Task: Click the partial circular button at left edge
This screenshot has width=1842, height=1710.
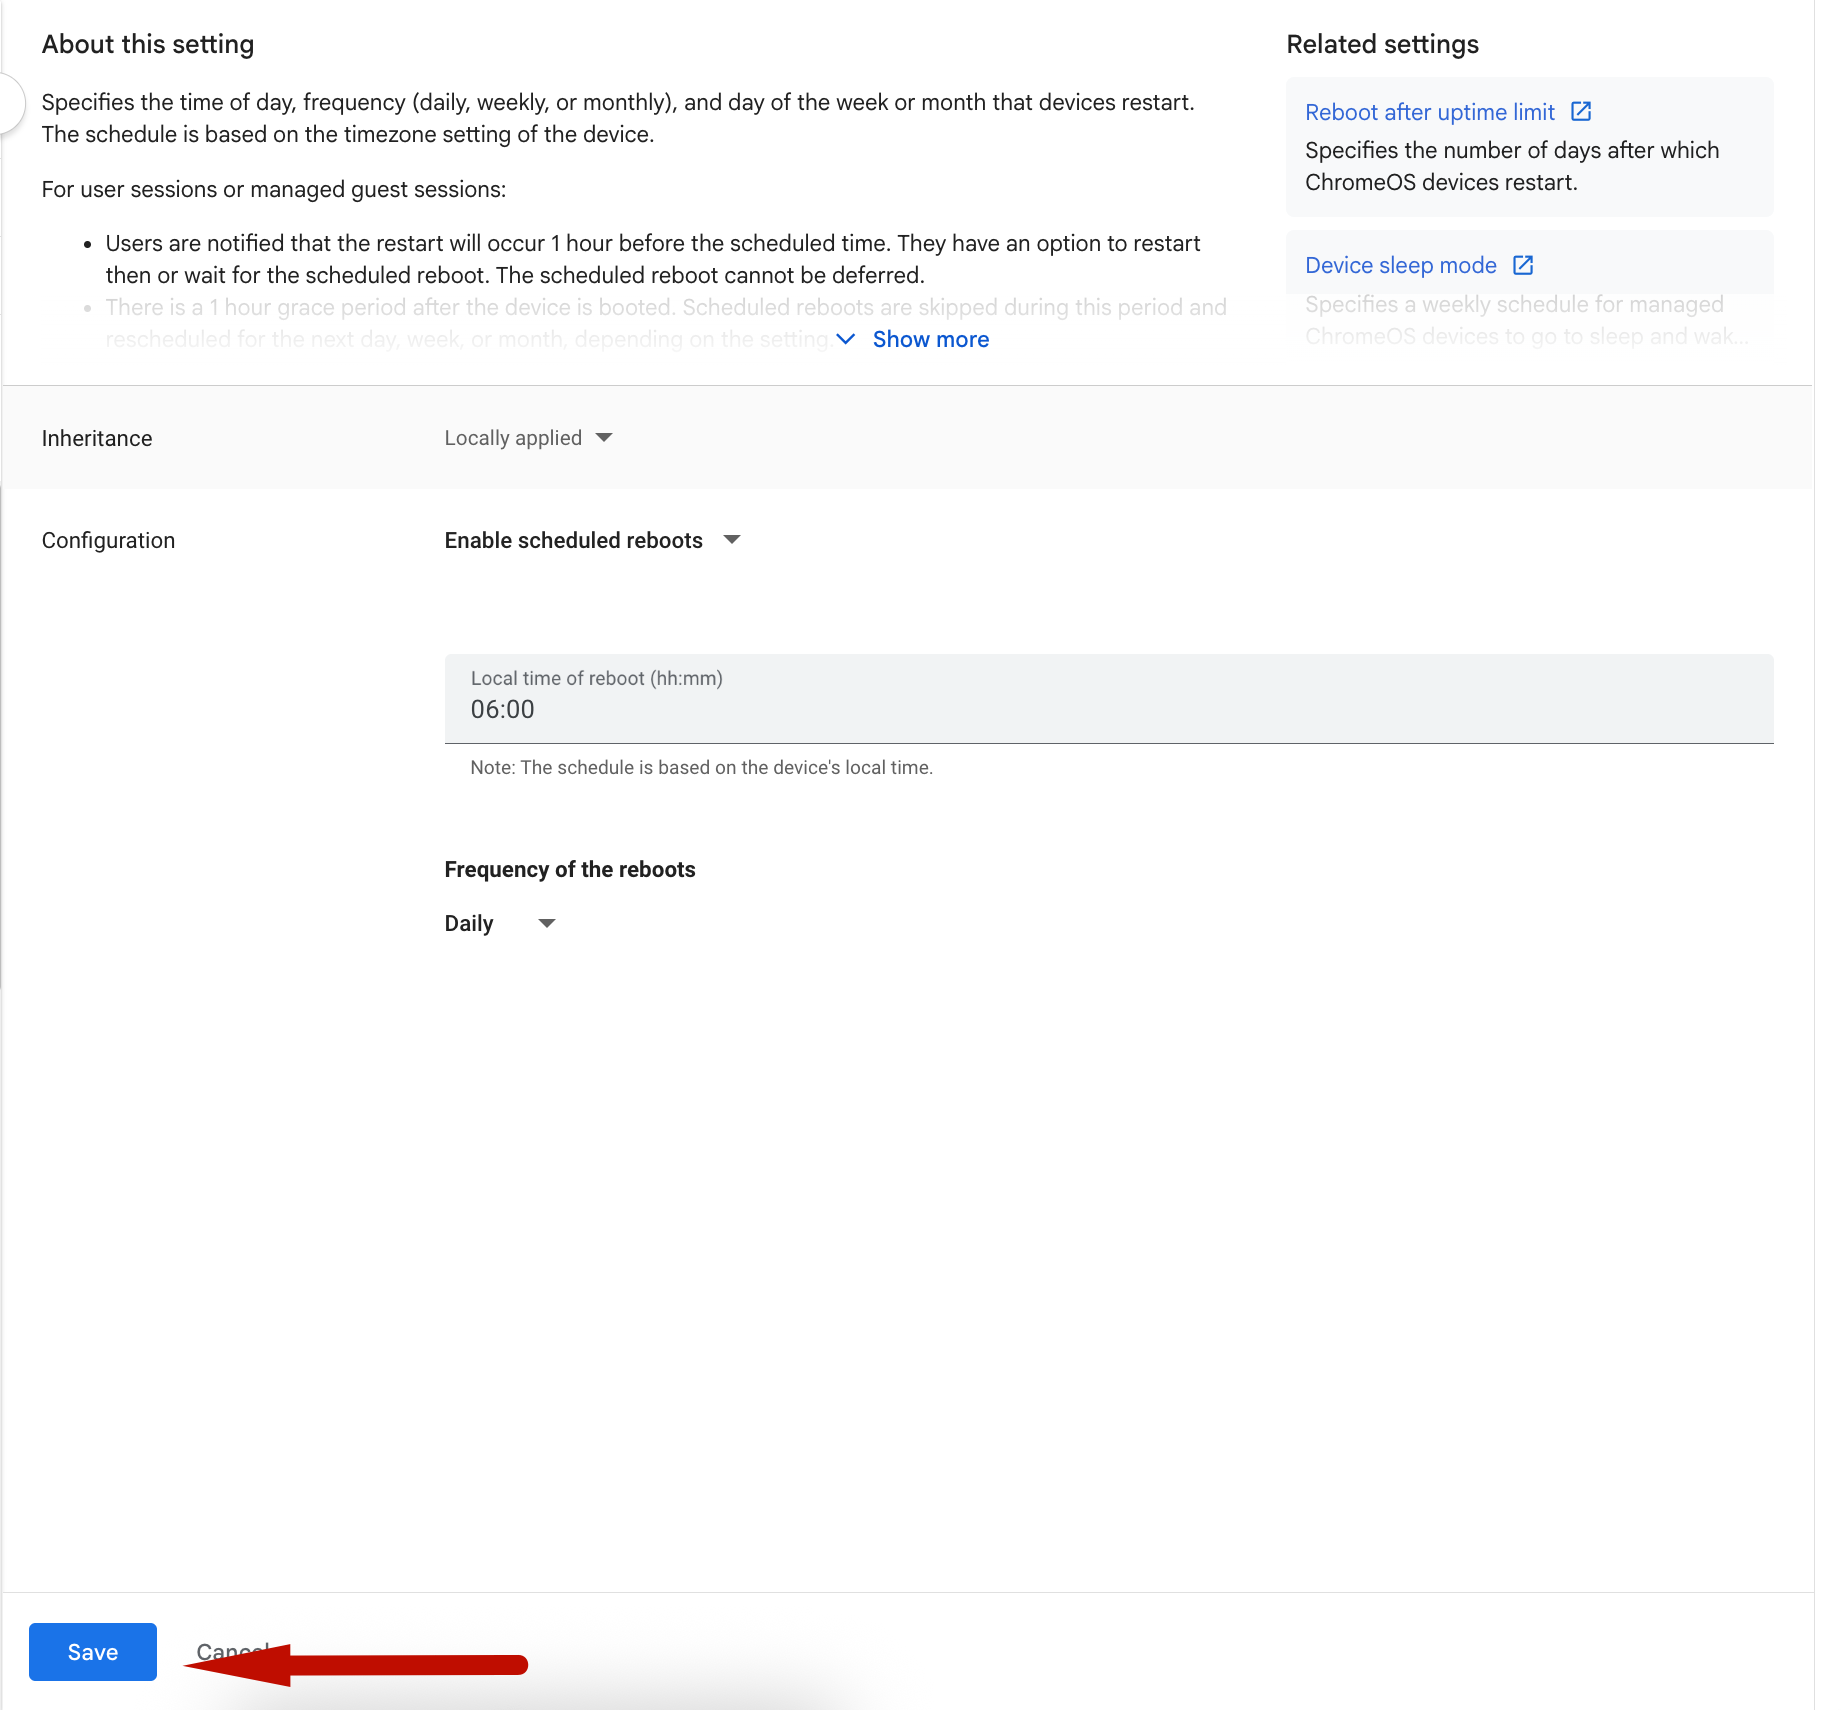Action: (x=10, y=103)
